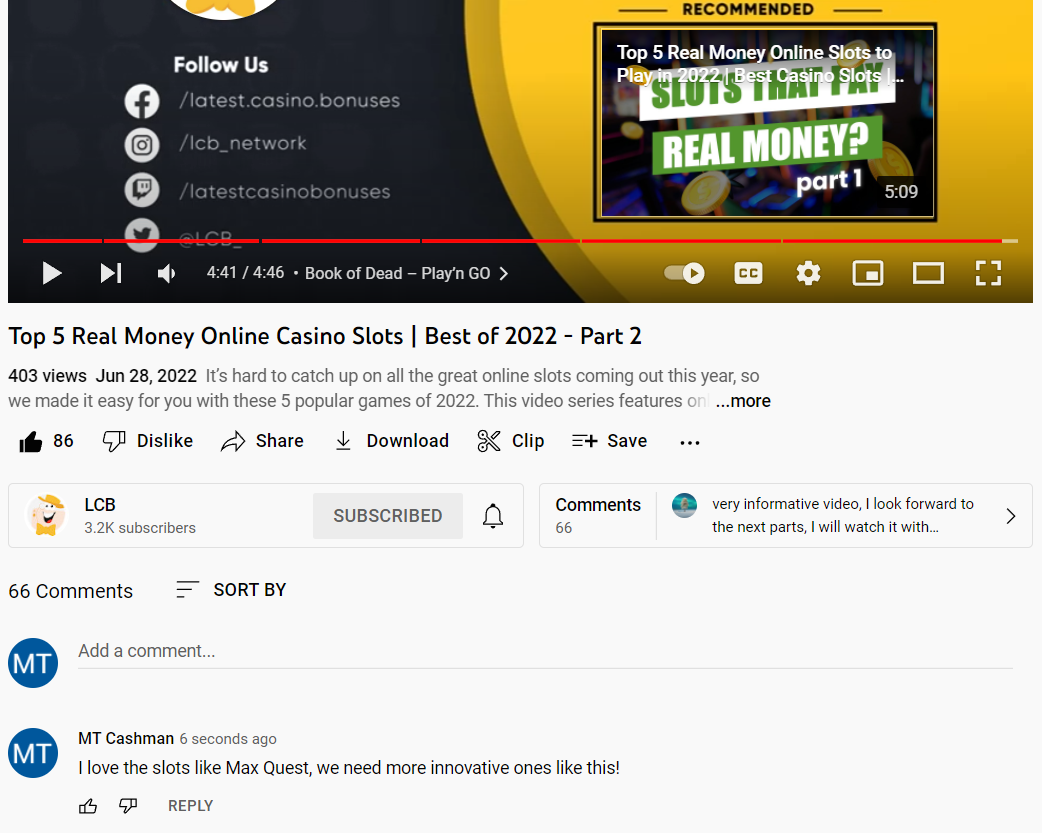Click the Facebook icon under Follow Us
The height and width of the screenshot is (833, 1042).
[x=142, y=101]
